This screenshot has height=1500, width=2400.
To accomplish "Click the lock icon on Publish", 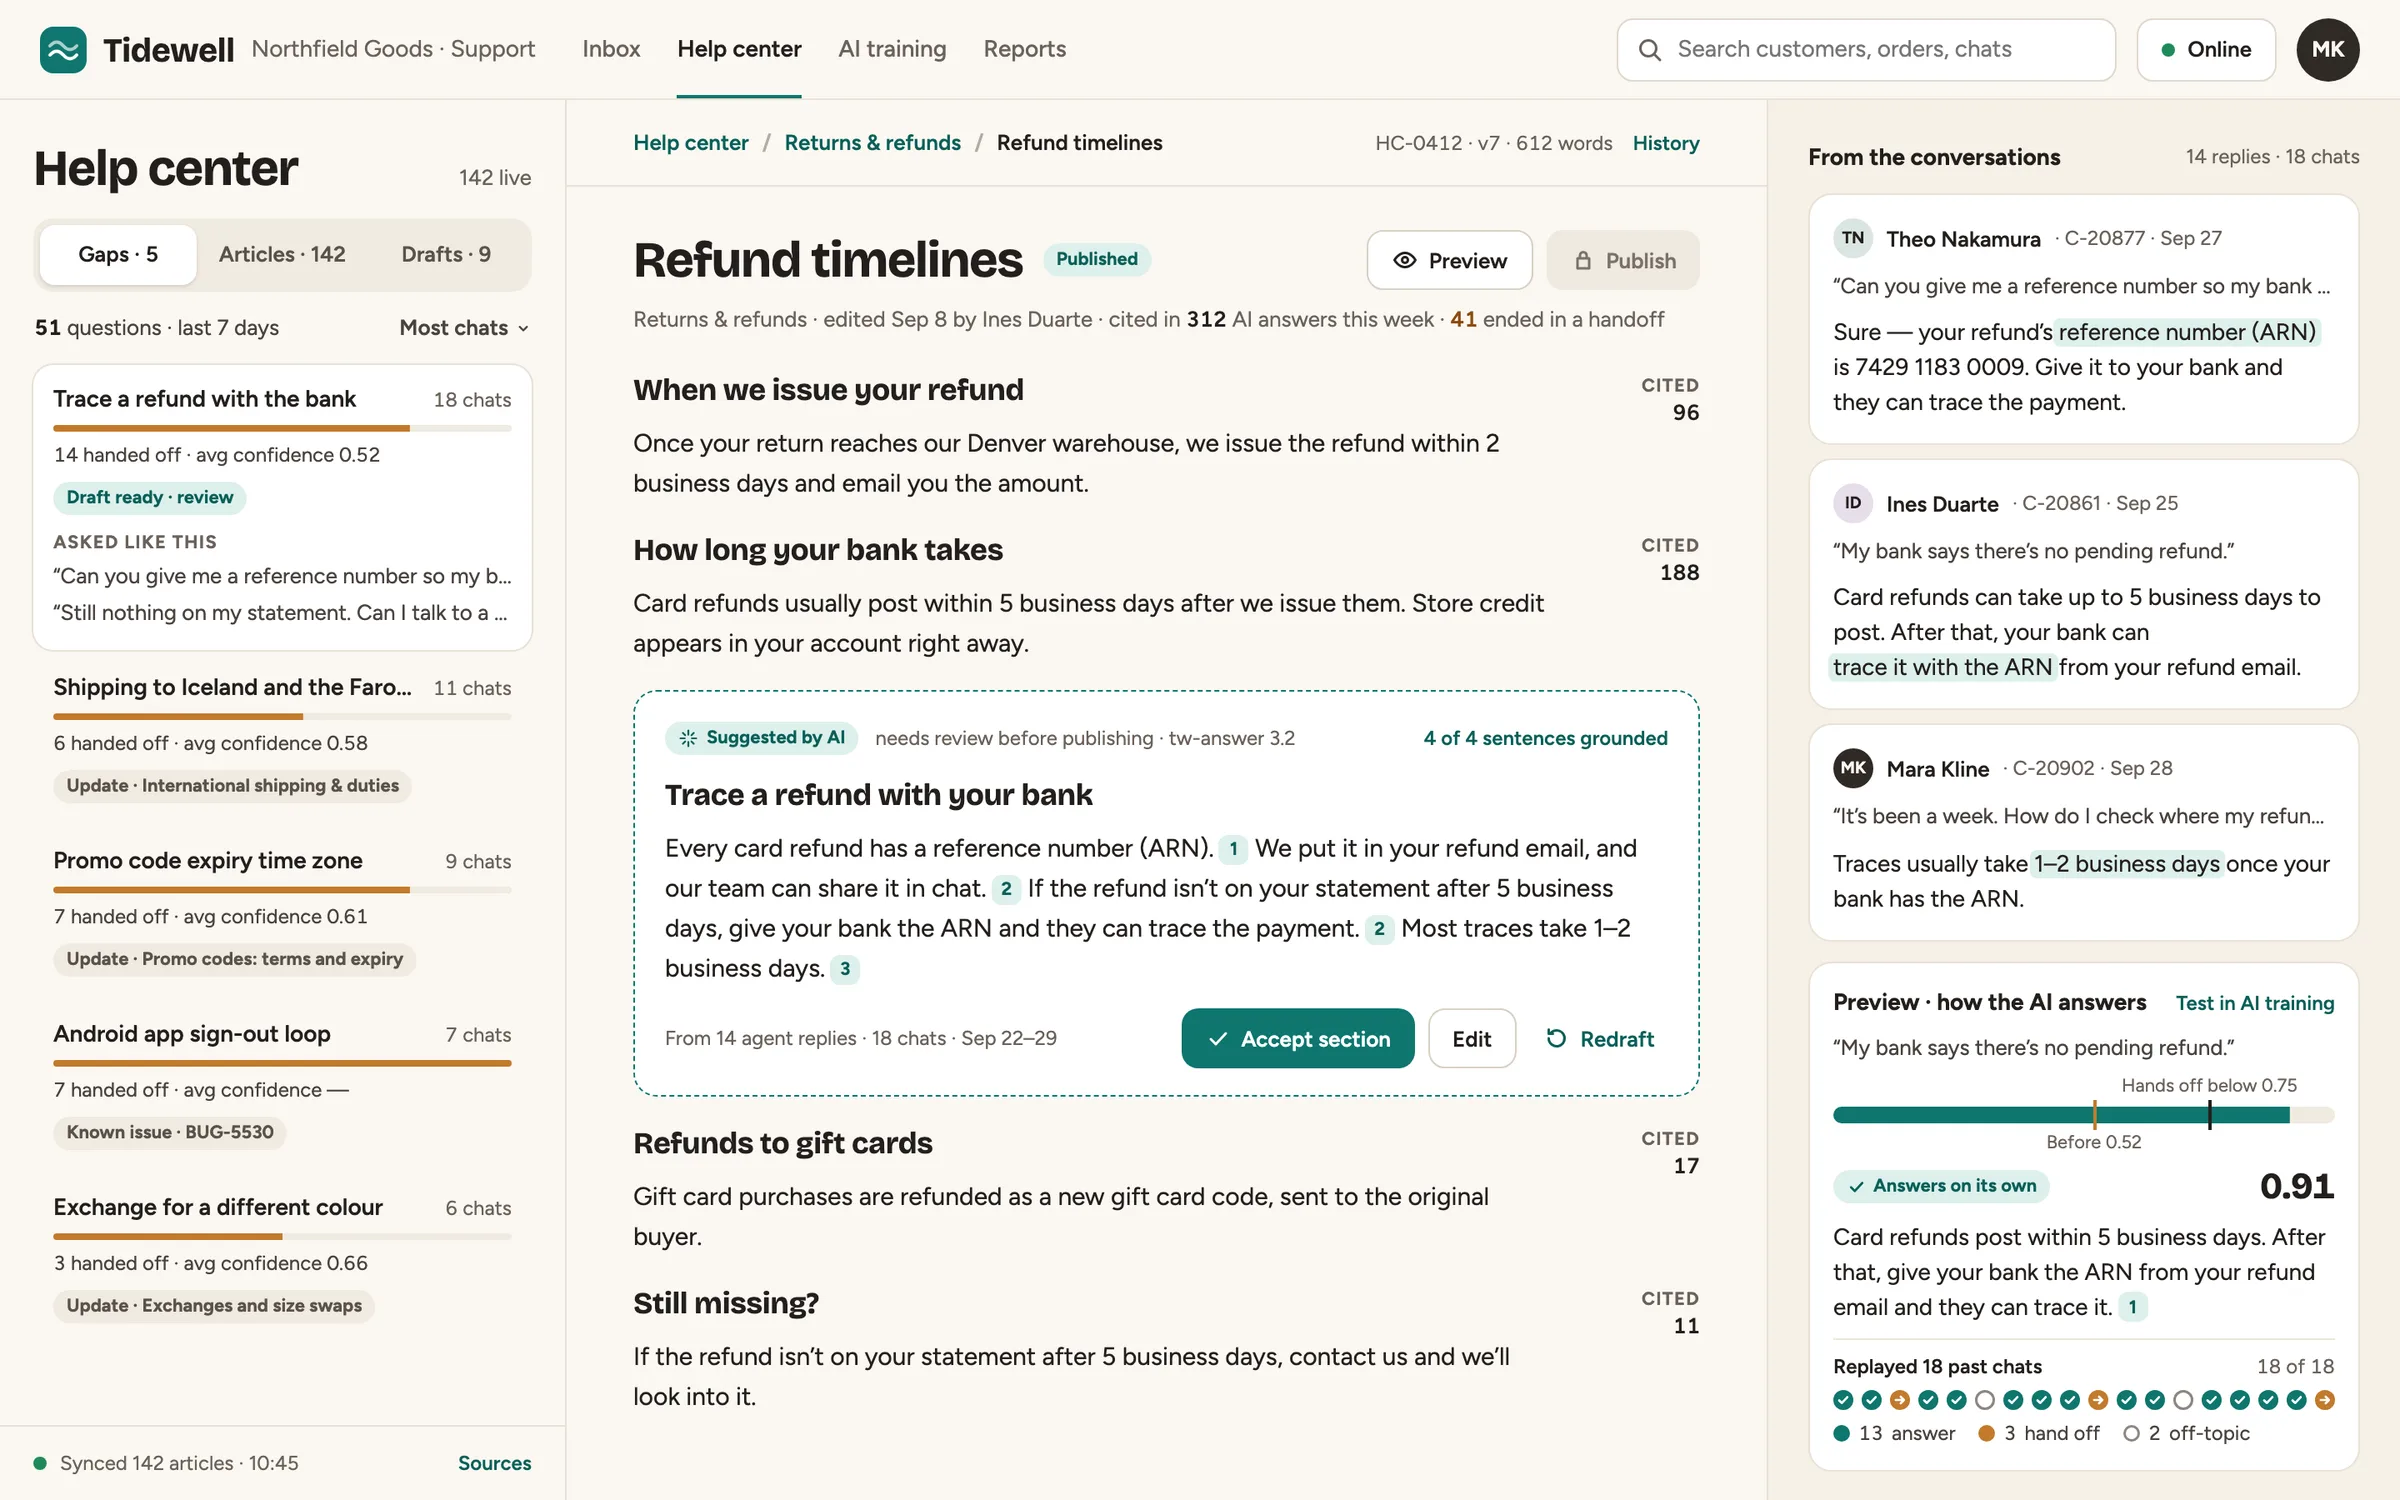I will [x=1583, y=260].
